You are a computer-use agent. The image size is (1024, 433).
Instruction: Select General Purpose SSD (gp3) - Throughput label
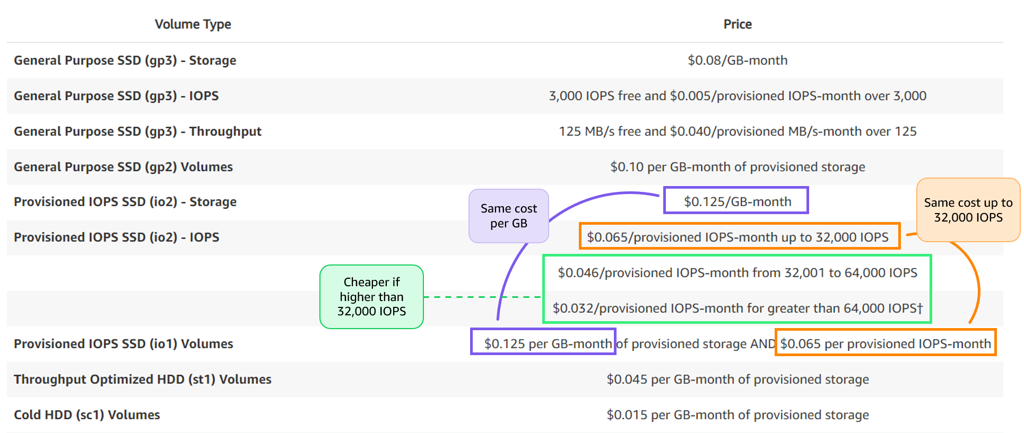[138, 131]
